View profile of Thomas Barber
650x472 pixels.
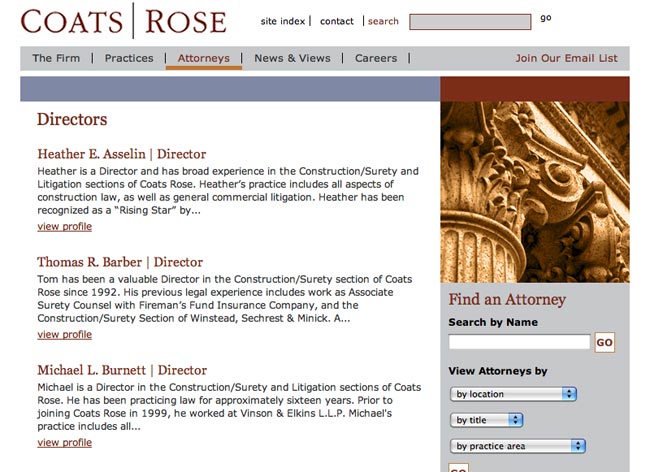pos(65,334)
